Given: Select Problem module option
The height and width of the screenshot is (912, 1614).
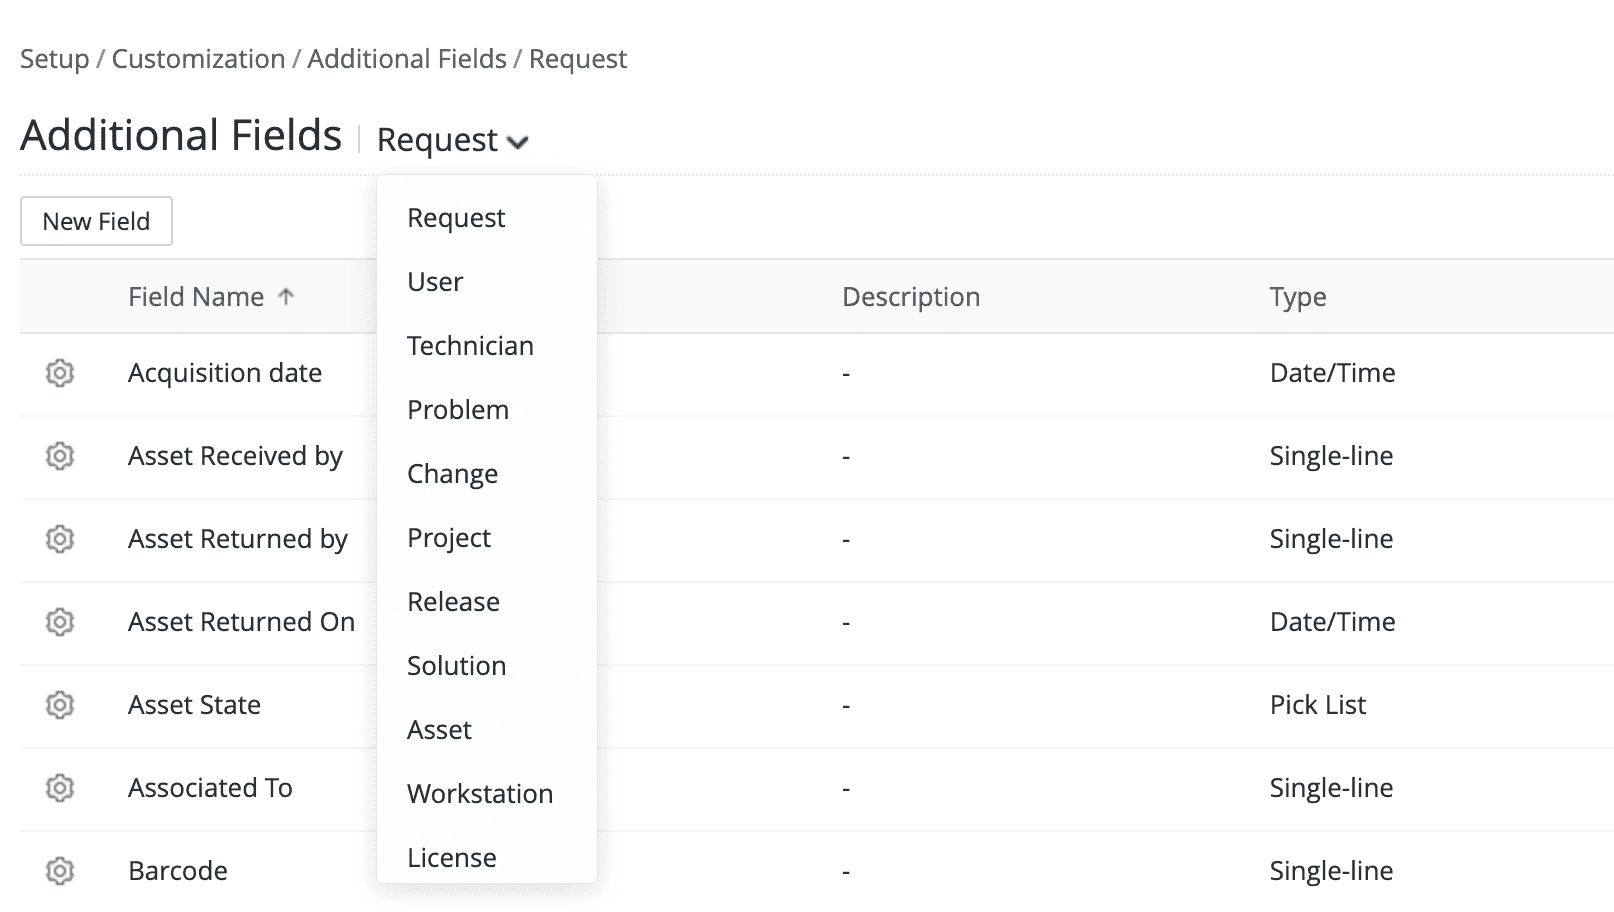Looking at the screenshot, I should (458, 410).
